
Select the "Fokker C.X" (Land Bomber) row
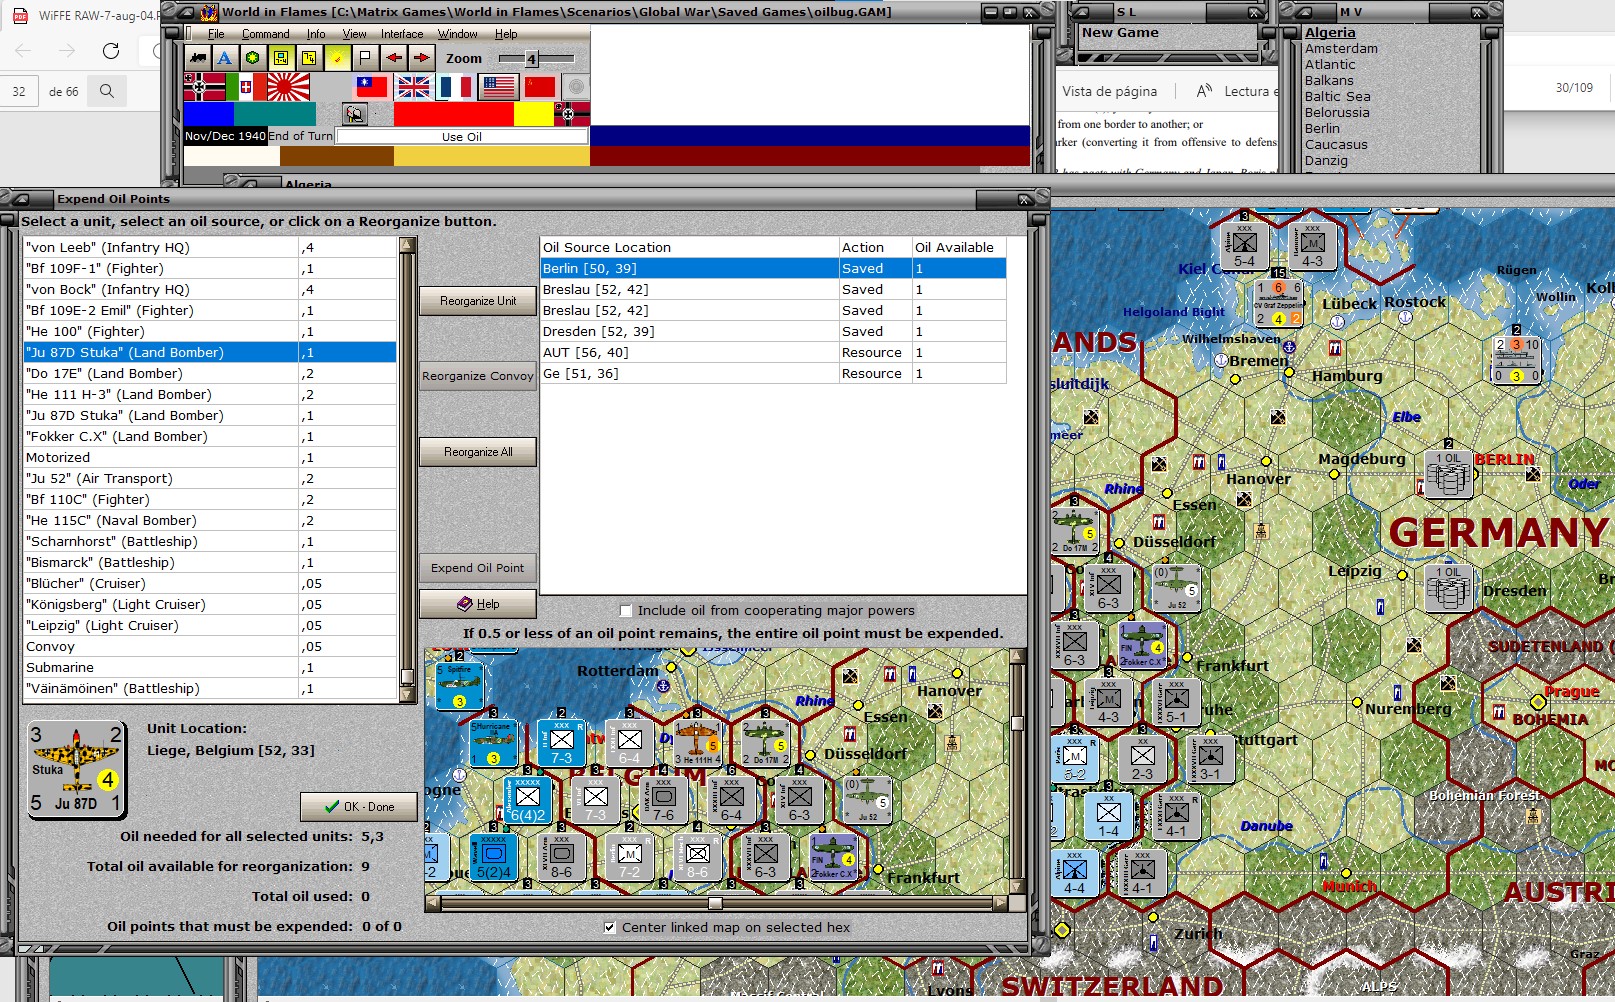click(210, 436)
